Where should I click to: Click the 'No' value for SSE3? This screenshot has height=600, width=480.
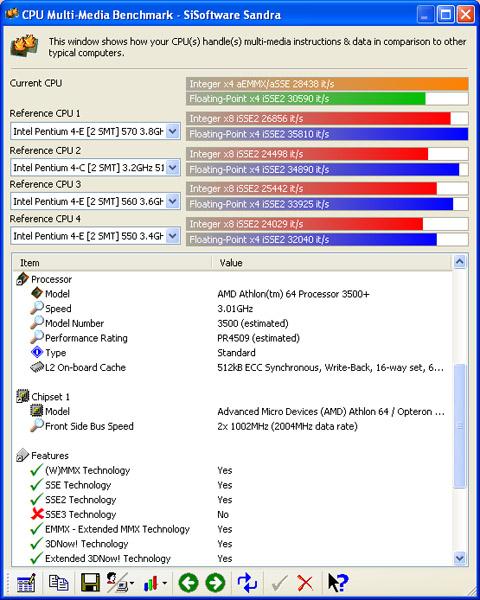click(x=223, y=515)
